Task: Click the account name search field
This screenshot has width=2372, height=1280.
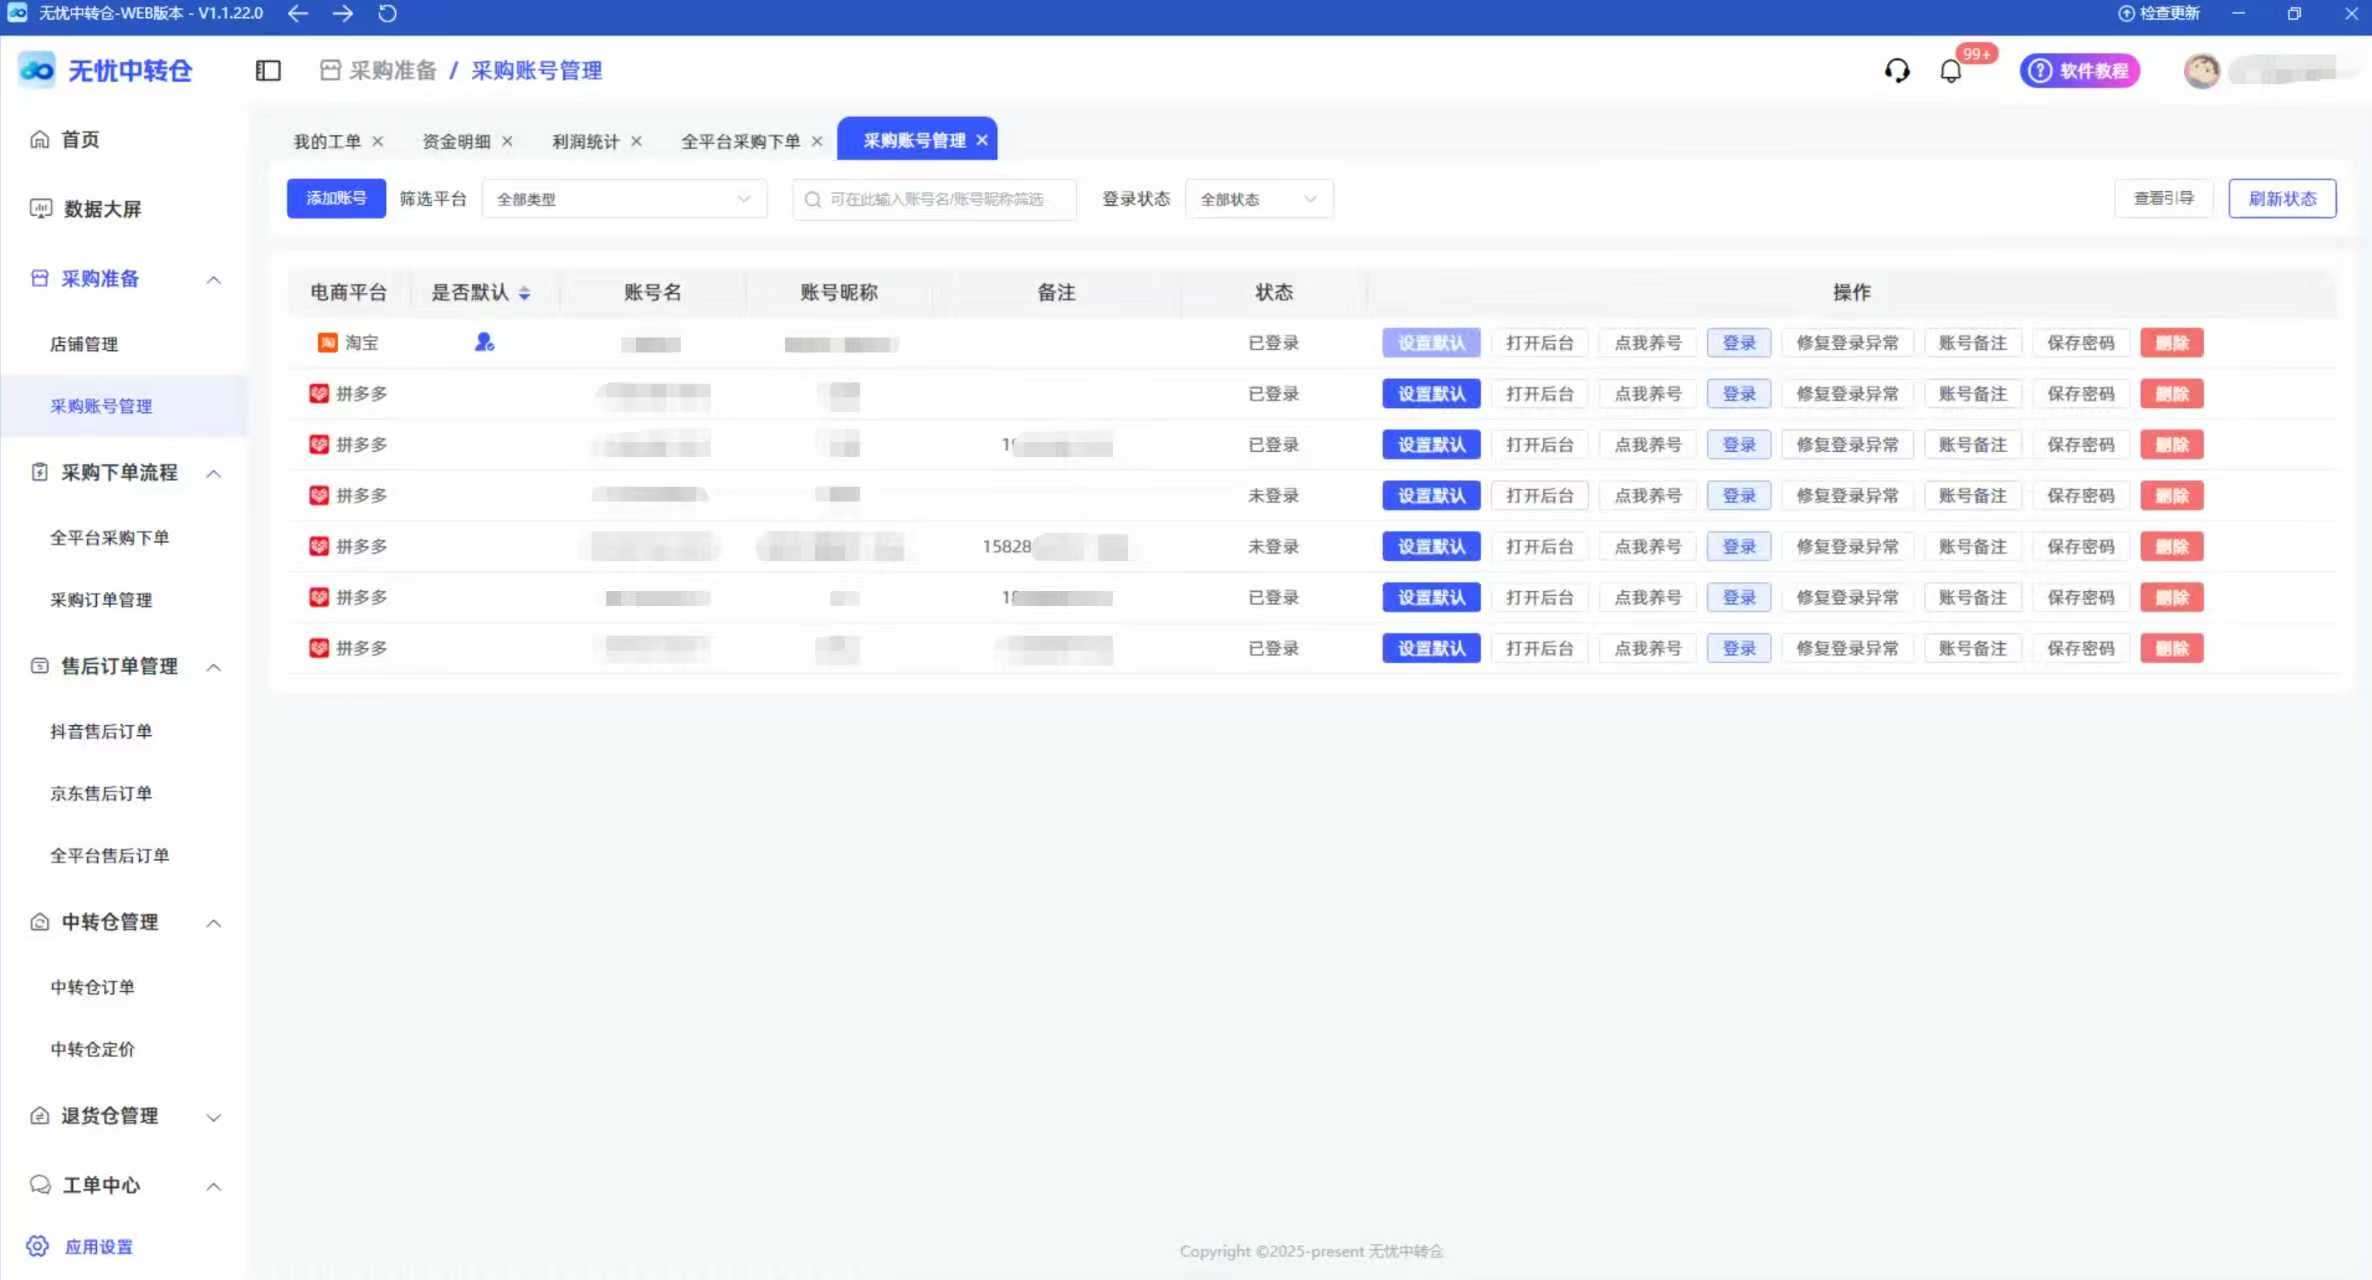Action: point(935,199)
